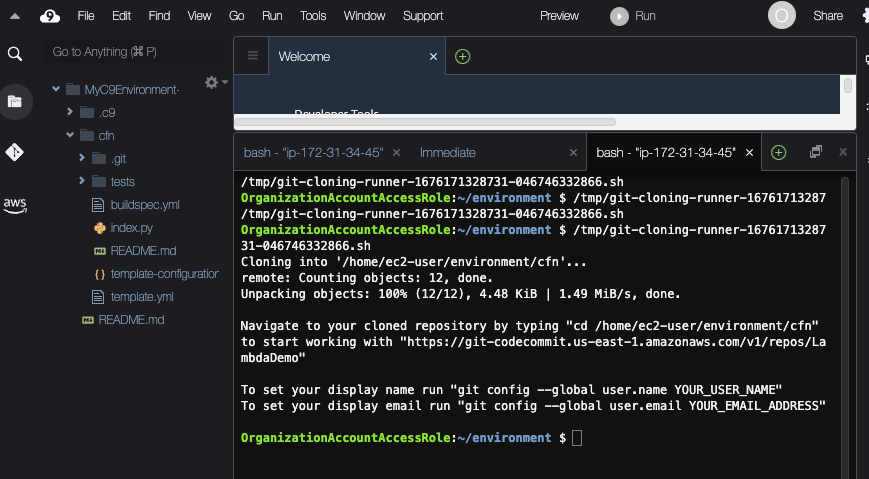
Task: Click the terminal cursor at the prompt
Action: [577, 438]
